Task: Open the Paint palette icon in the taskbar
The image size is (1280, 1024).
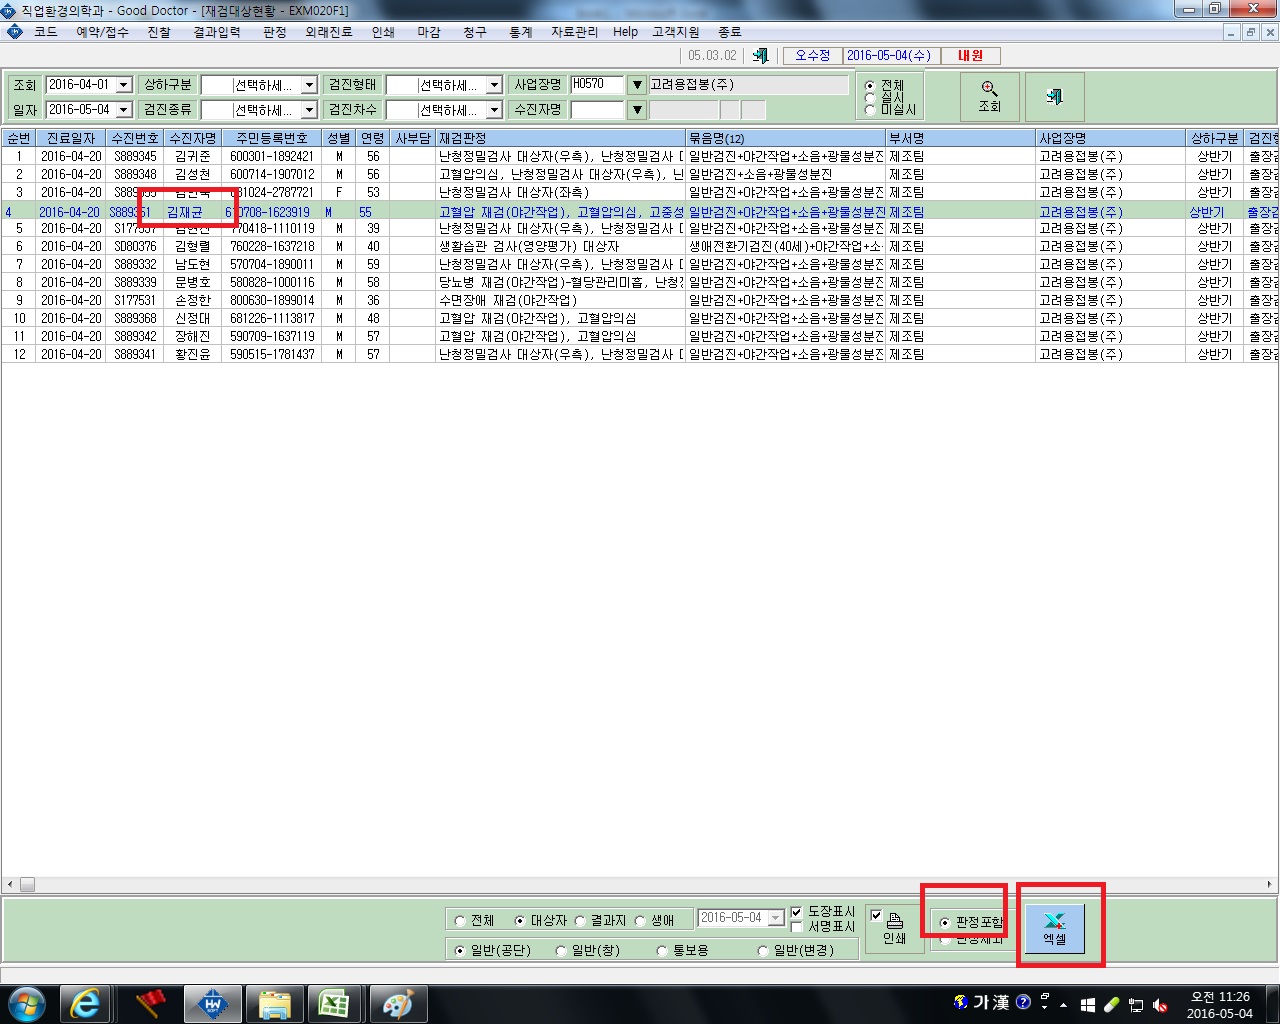Action: coord(398,1004)
